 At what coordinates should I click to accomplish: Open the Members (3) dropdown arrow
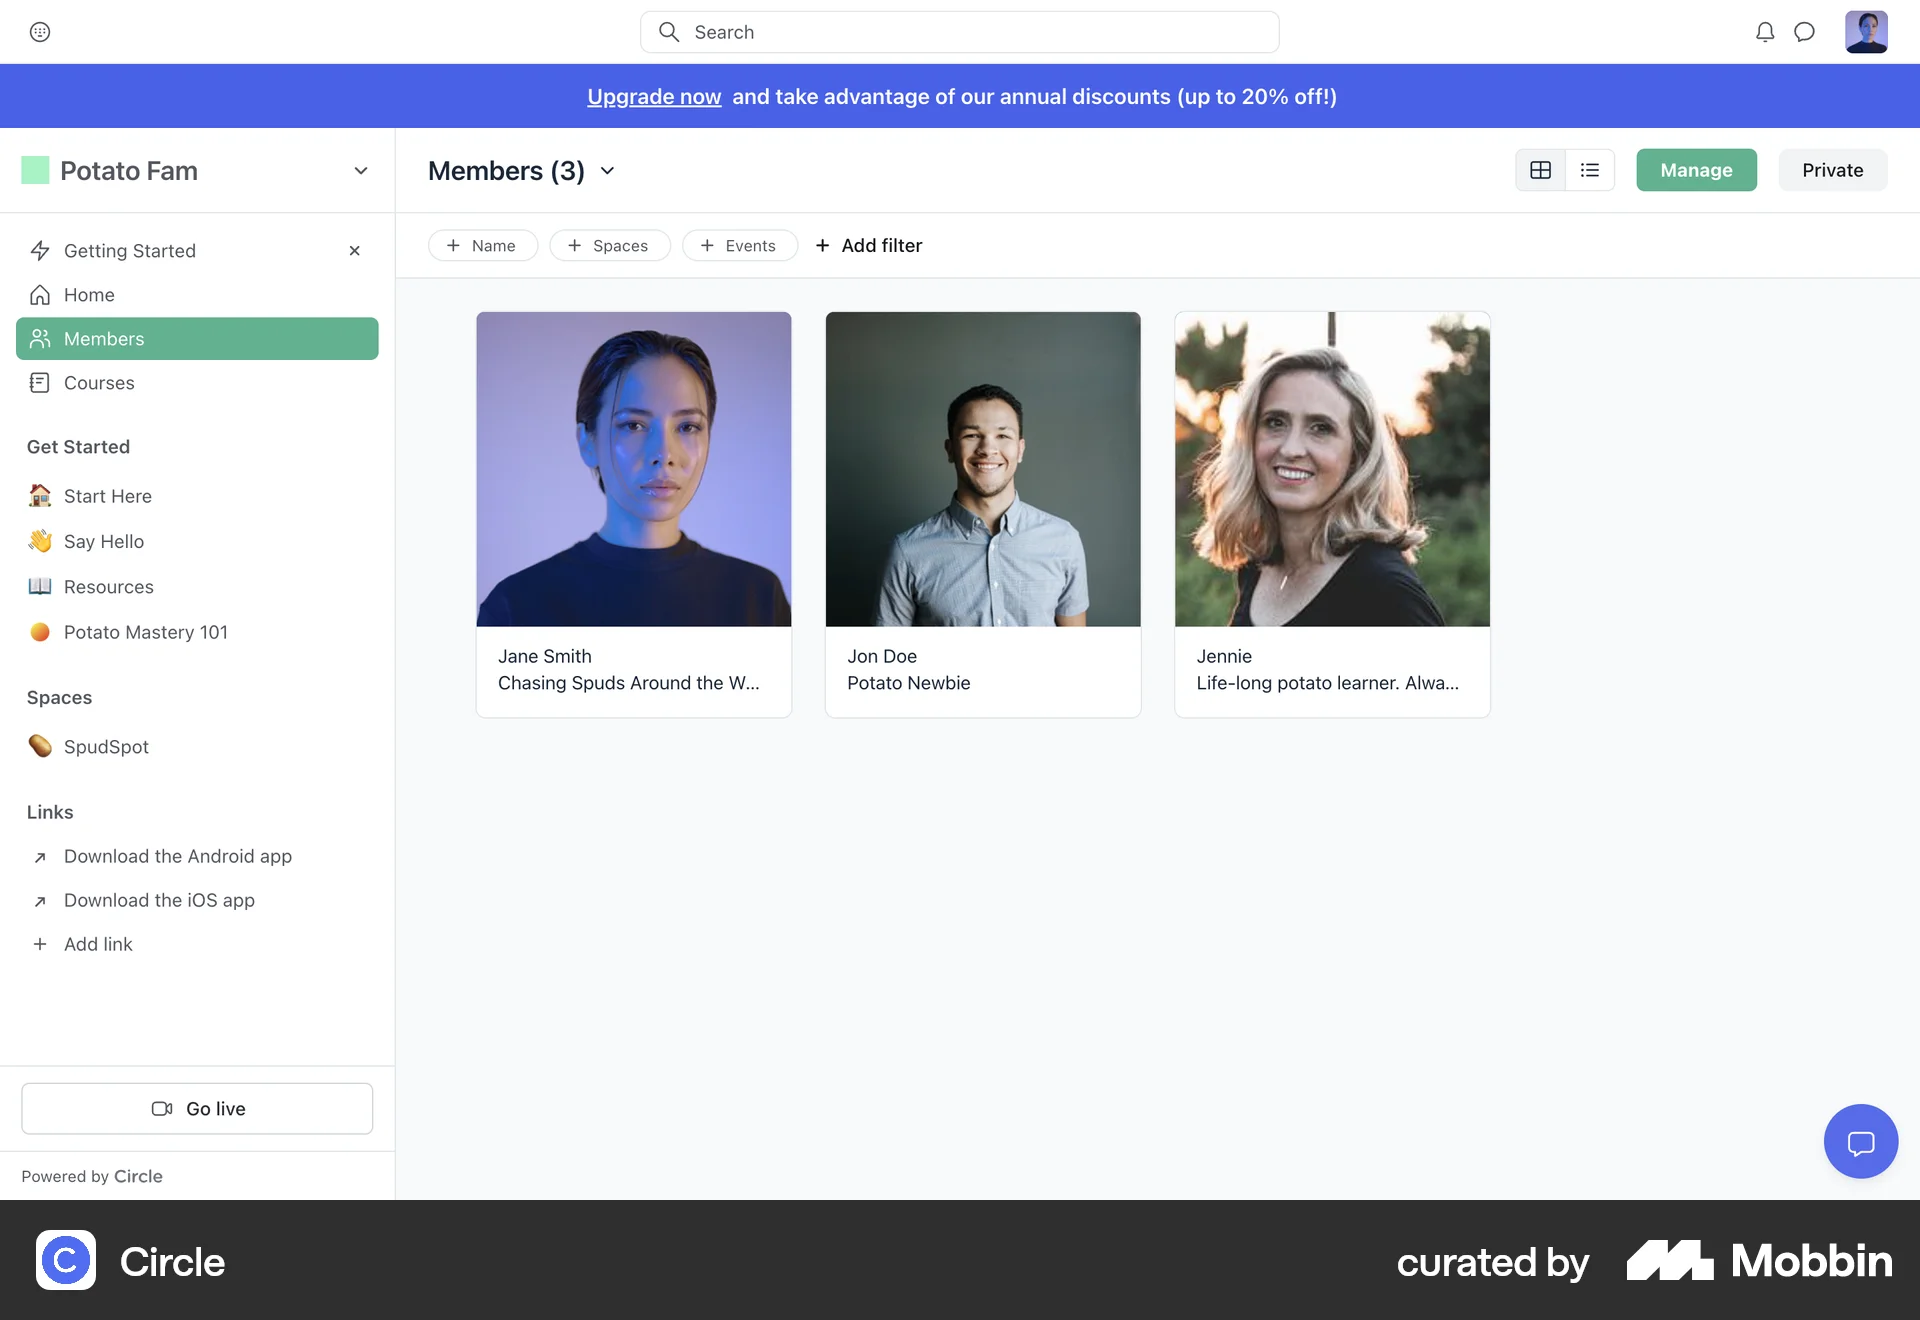click(x=607, y=171)
